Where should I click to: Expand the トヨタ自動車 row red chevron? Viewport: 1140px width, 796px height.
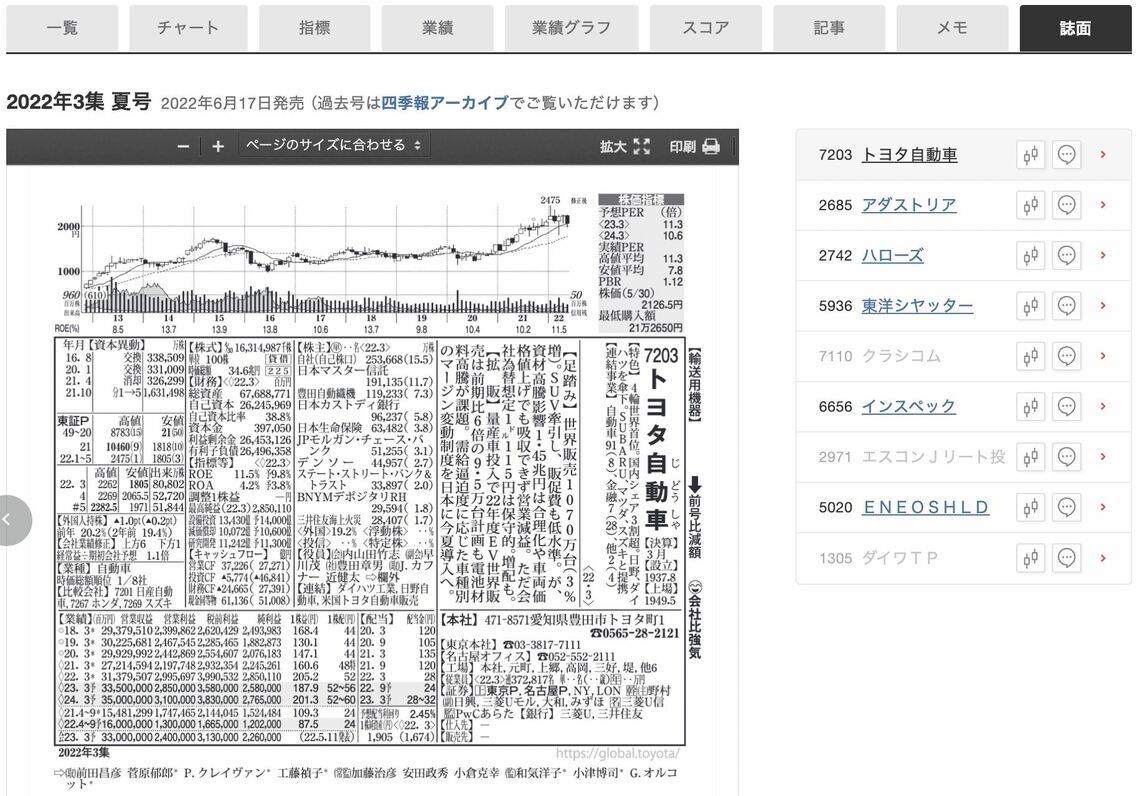point(1103,155)
